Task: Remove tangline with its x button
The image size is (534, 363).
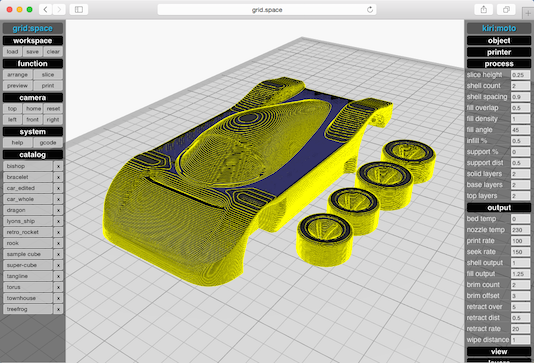Action: pyautogui.click(x=58, y=276)
